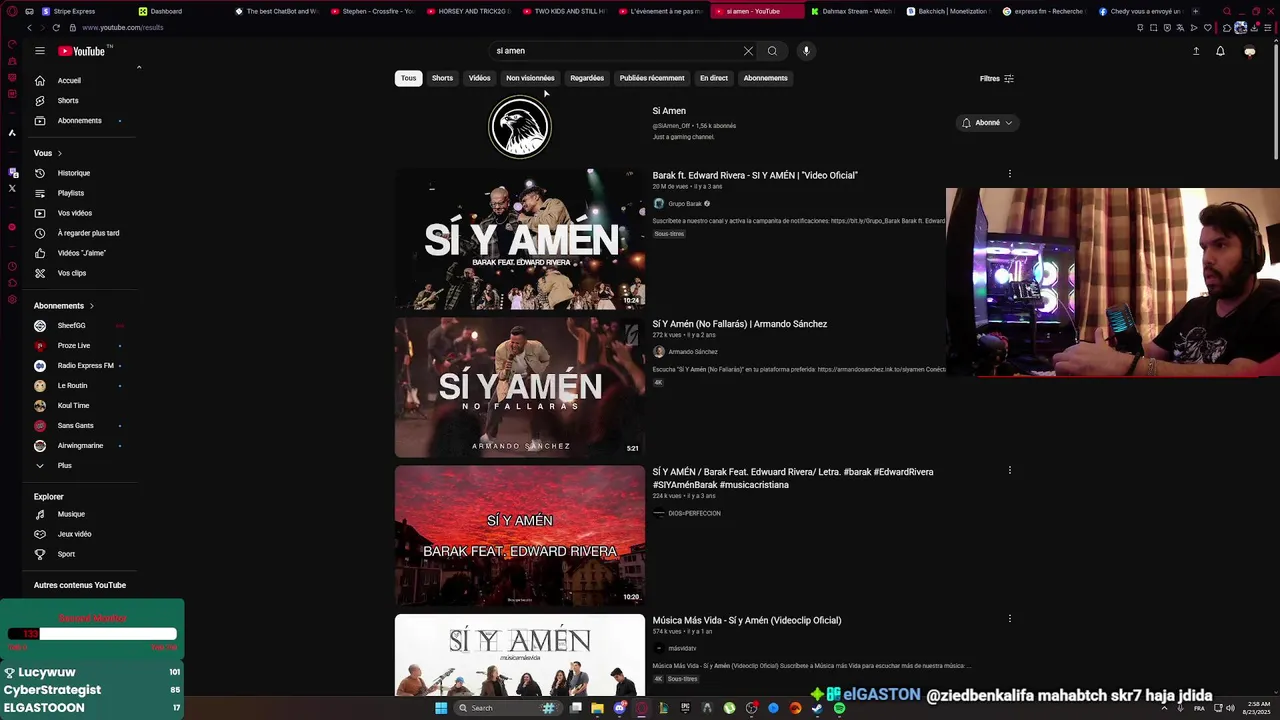
Task: Open the YouTube guide hamburger menu
Action: coord(40,51)
